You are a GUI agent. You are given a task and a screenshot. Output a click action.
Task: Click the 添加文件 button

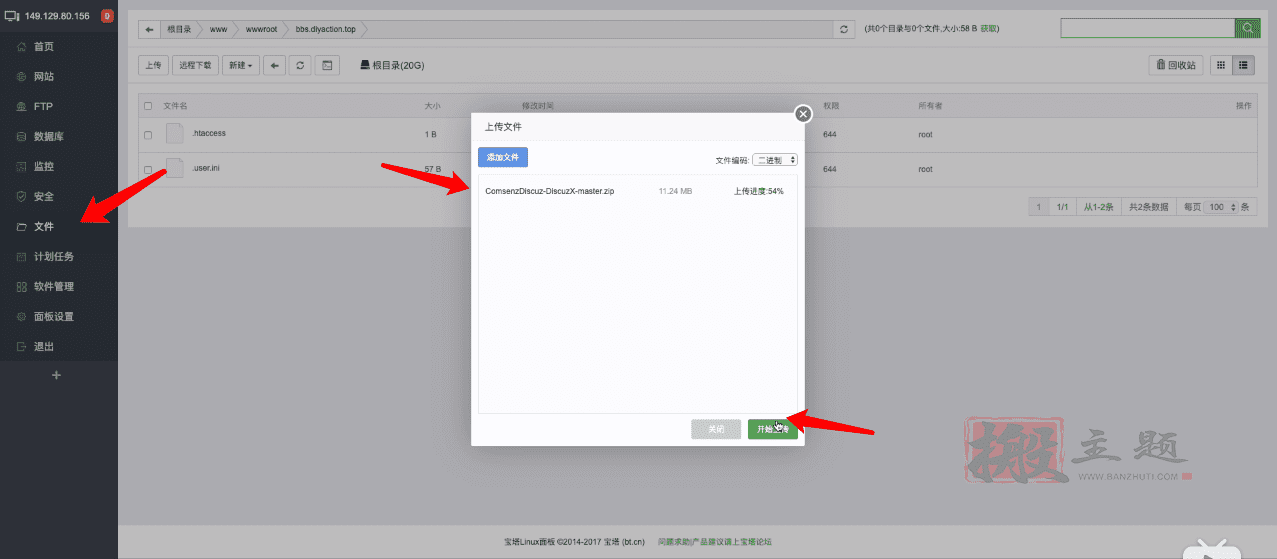coord(503,158)
